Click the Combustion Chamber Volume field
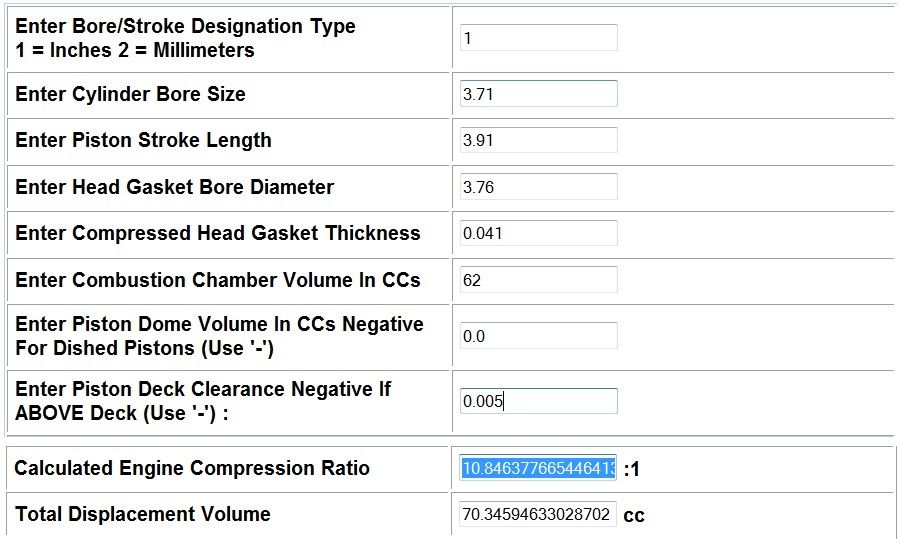Viewport: 900px width, 544px height. (x=538, y=279)
